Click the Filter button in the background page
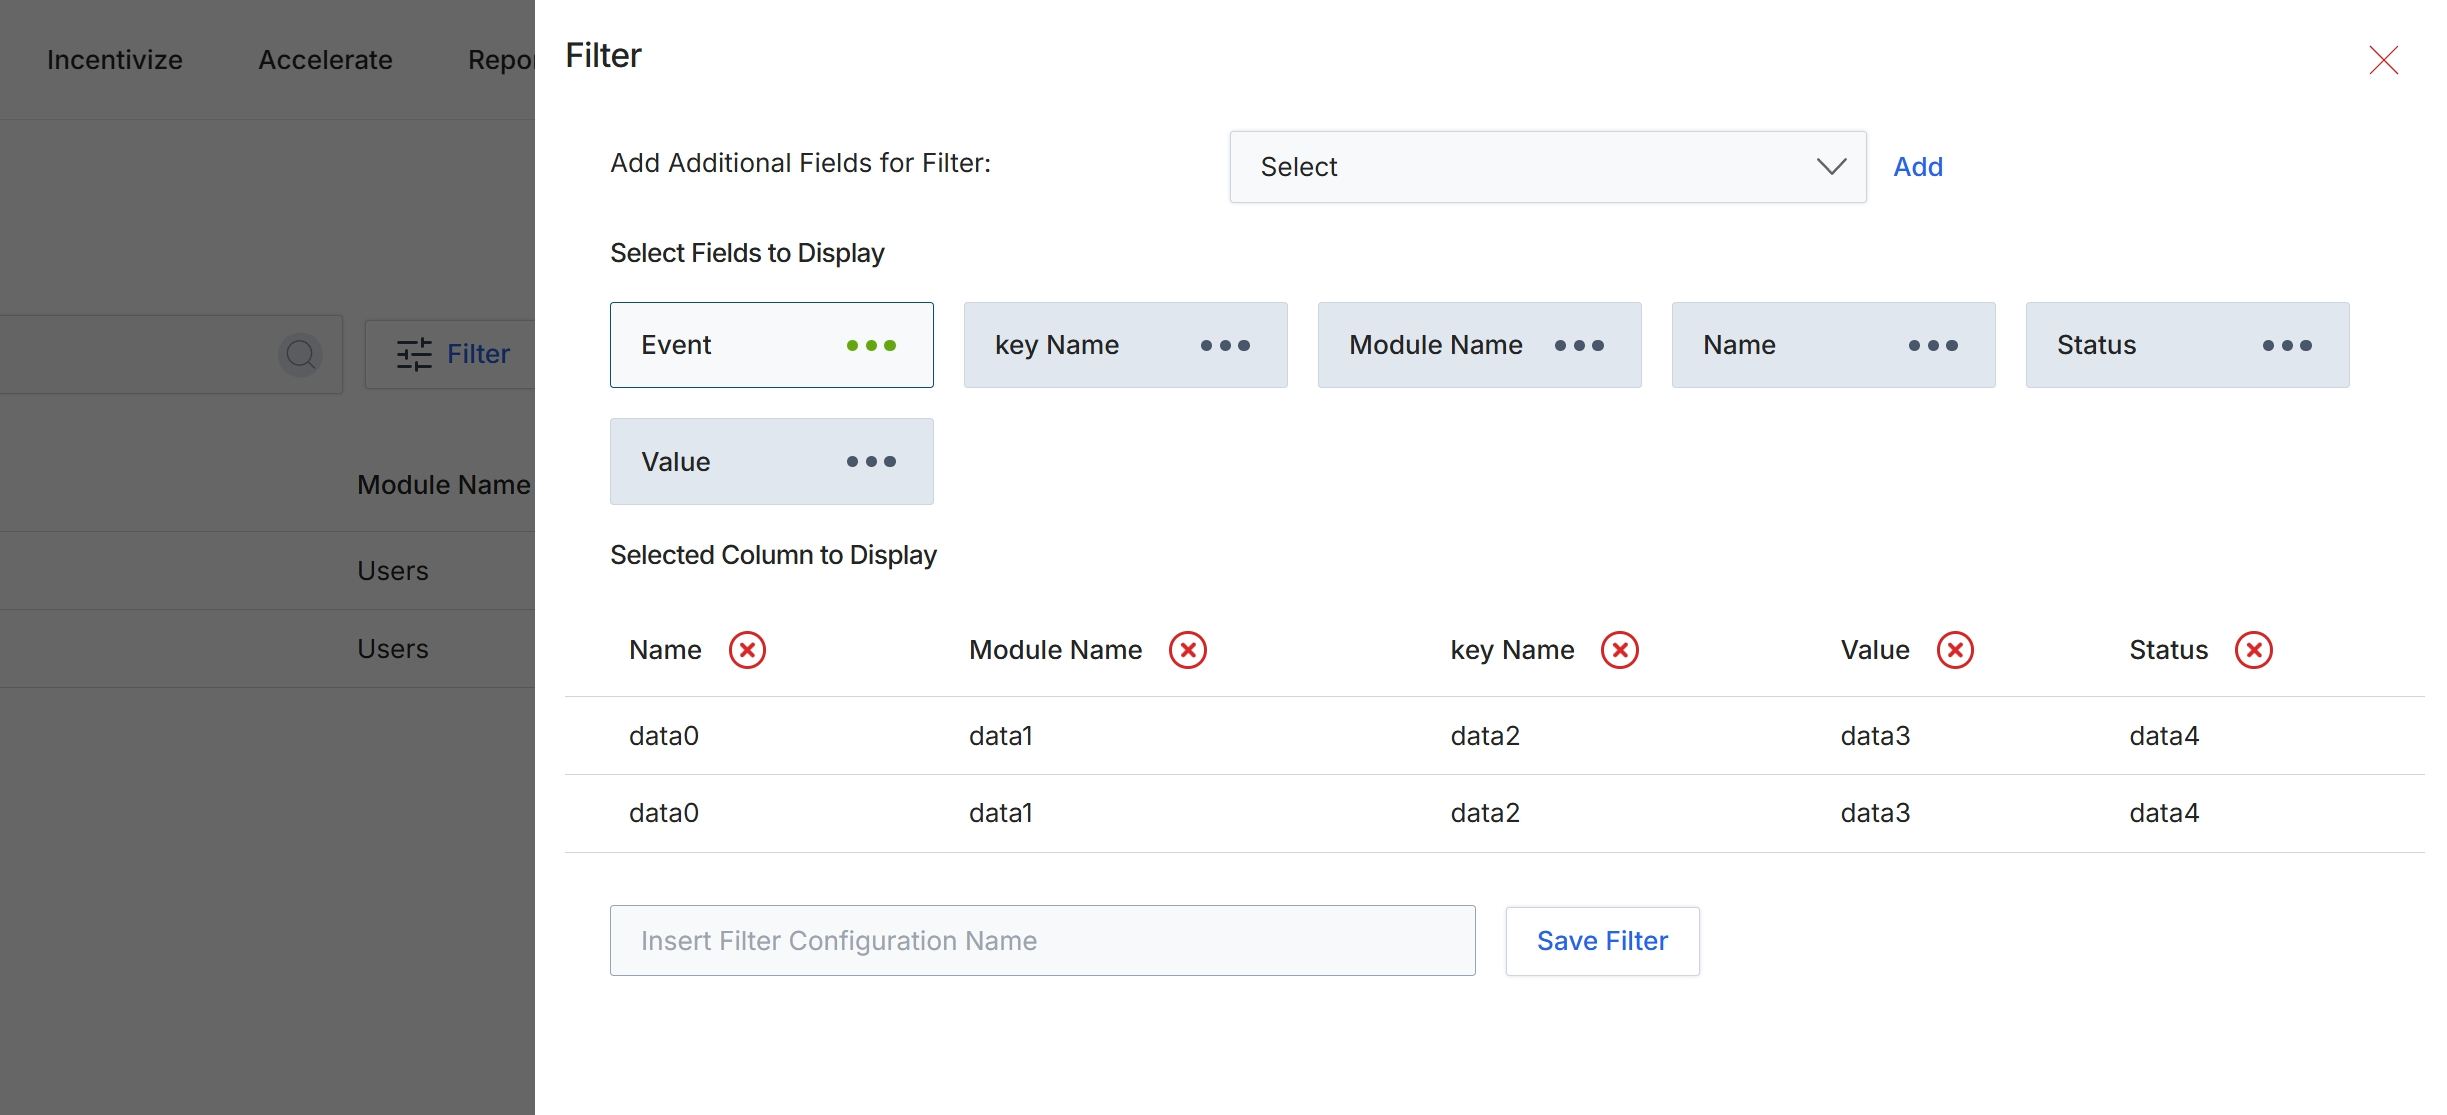 [x=452, y=354]
